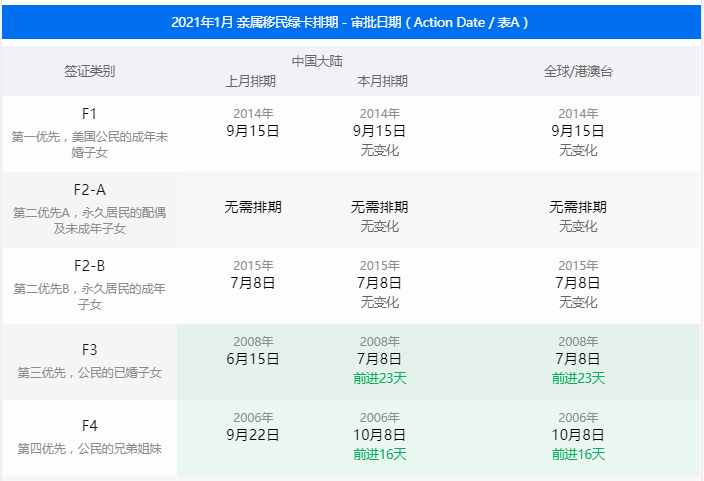The height and width of the screenshot is (481, 704).
Task: Click F4 global 前进16天 text
Action: click(x=578, y=454)
